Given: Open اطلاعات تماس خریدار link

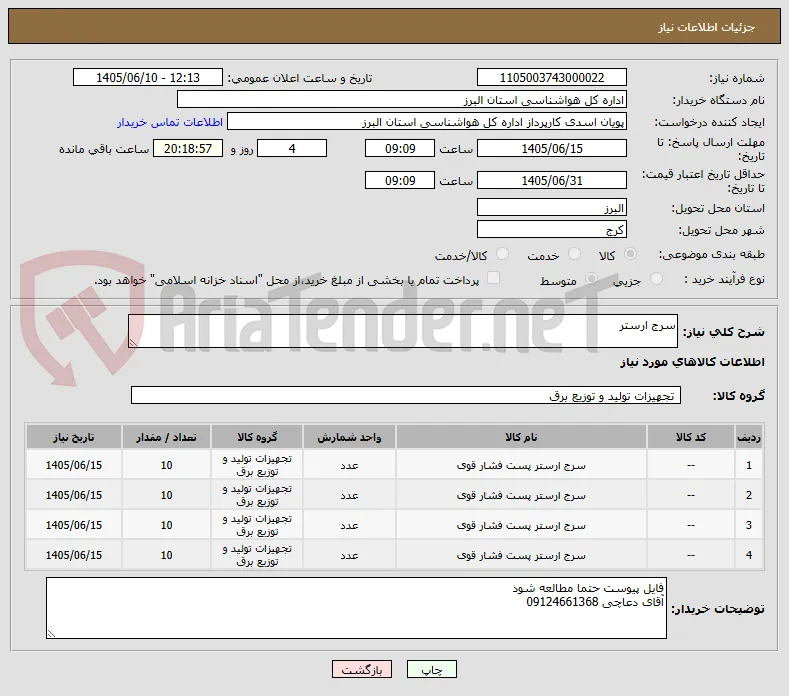Looking at the screenshot, I should [170, 122].
